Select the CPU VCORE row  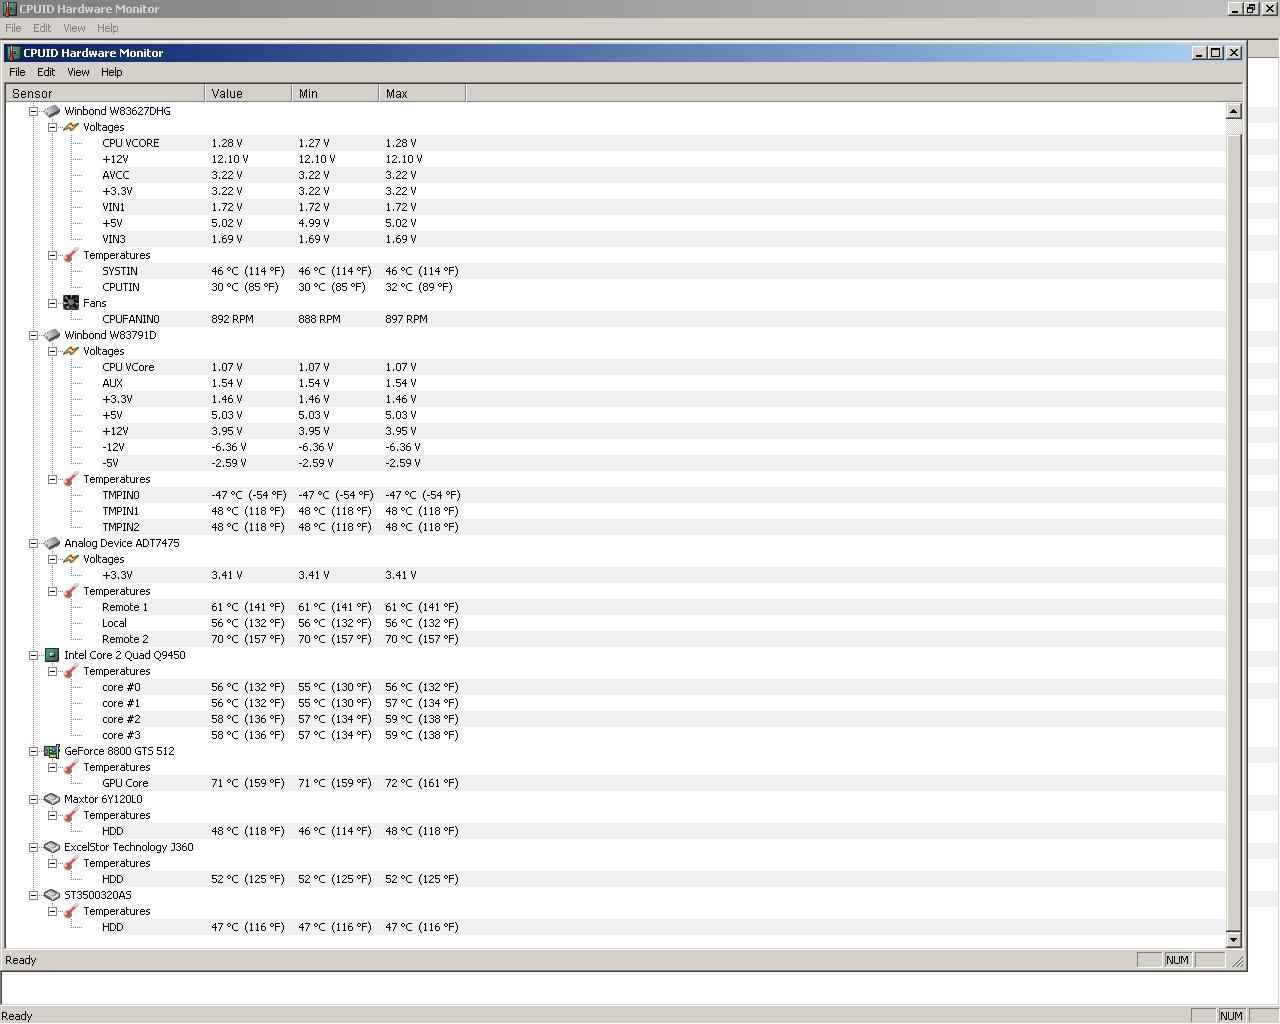616,143
